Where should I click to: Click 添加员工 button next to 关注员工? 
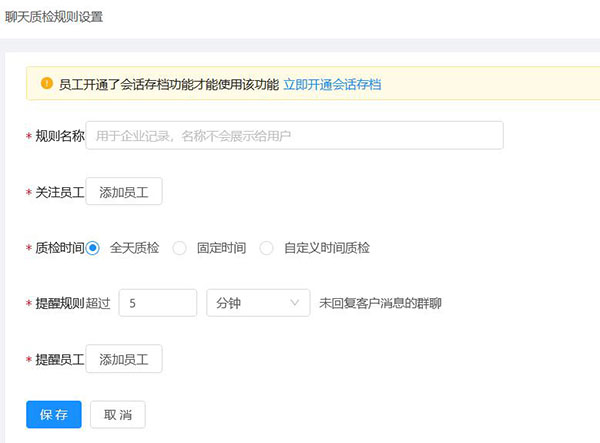click(124, 191)
